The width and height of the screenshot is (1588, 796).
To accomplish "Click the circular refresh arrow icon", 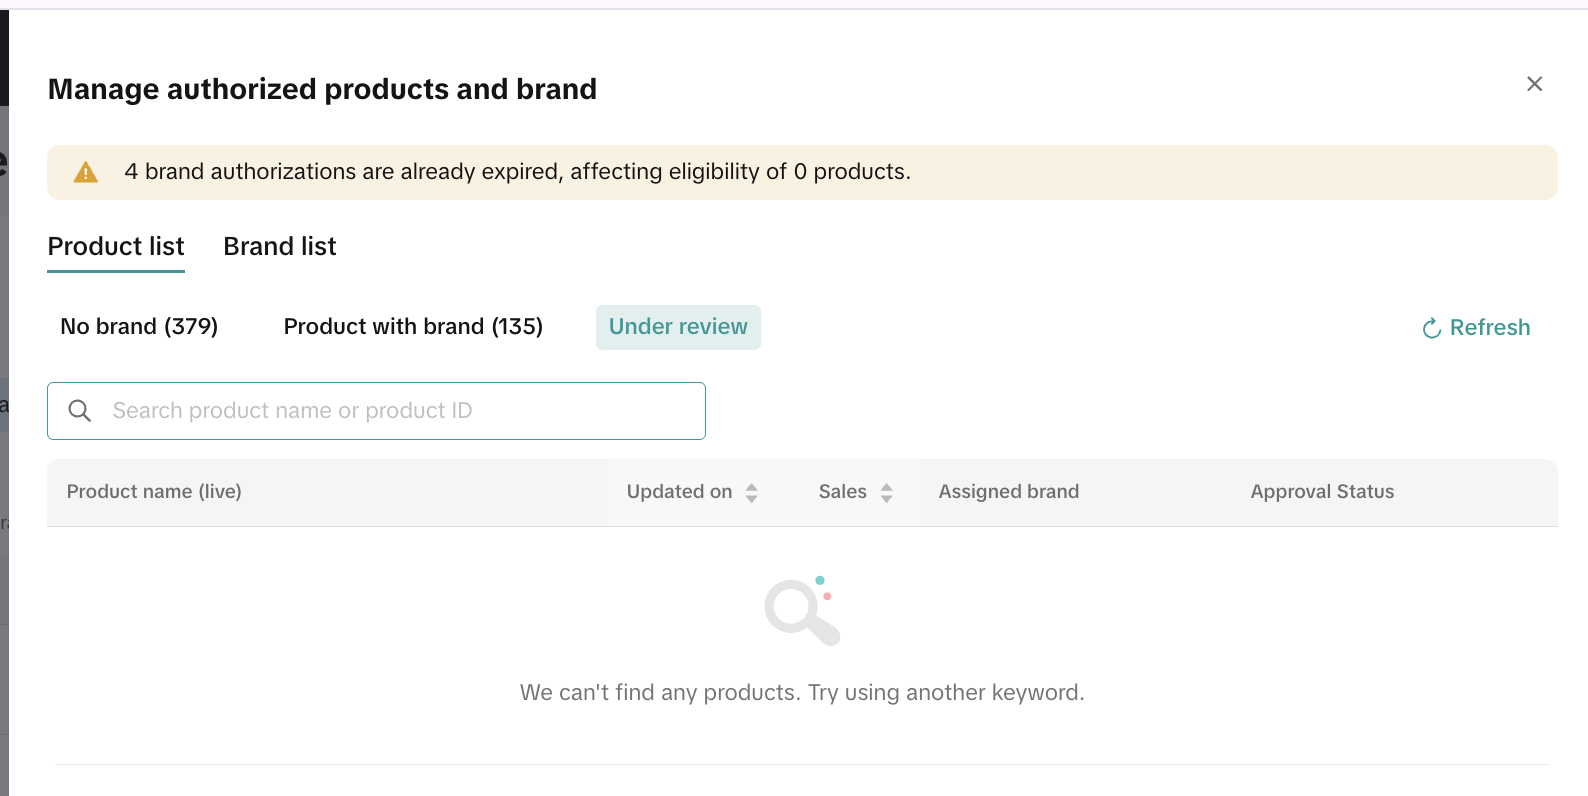I will point(1431,328).
